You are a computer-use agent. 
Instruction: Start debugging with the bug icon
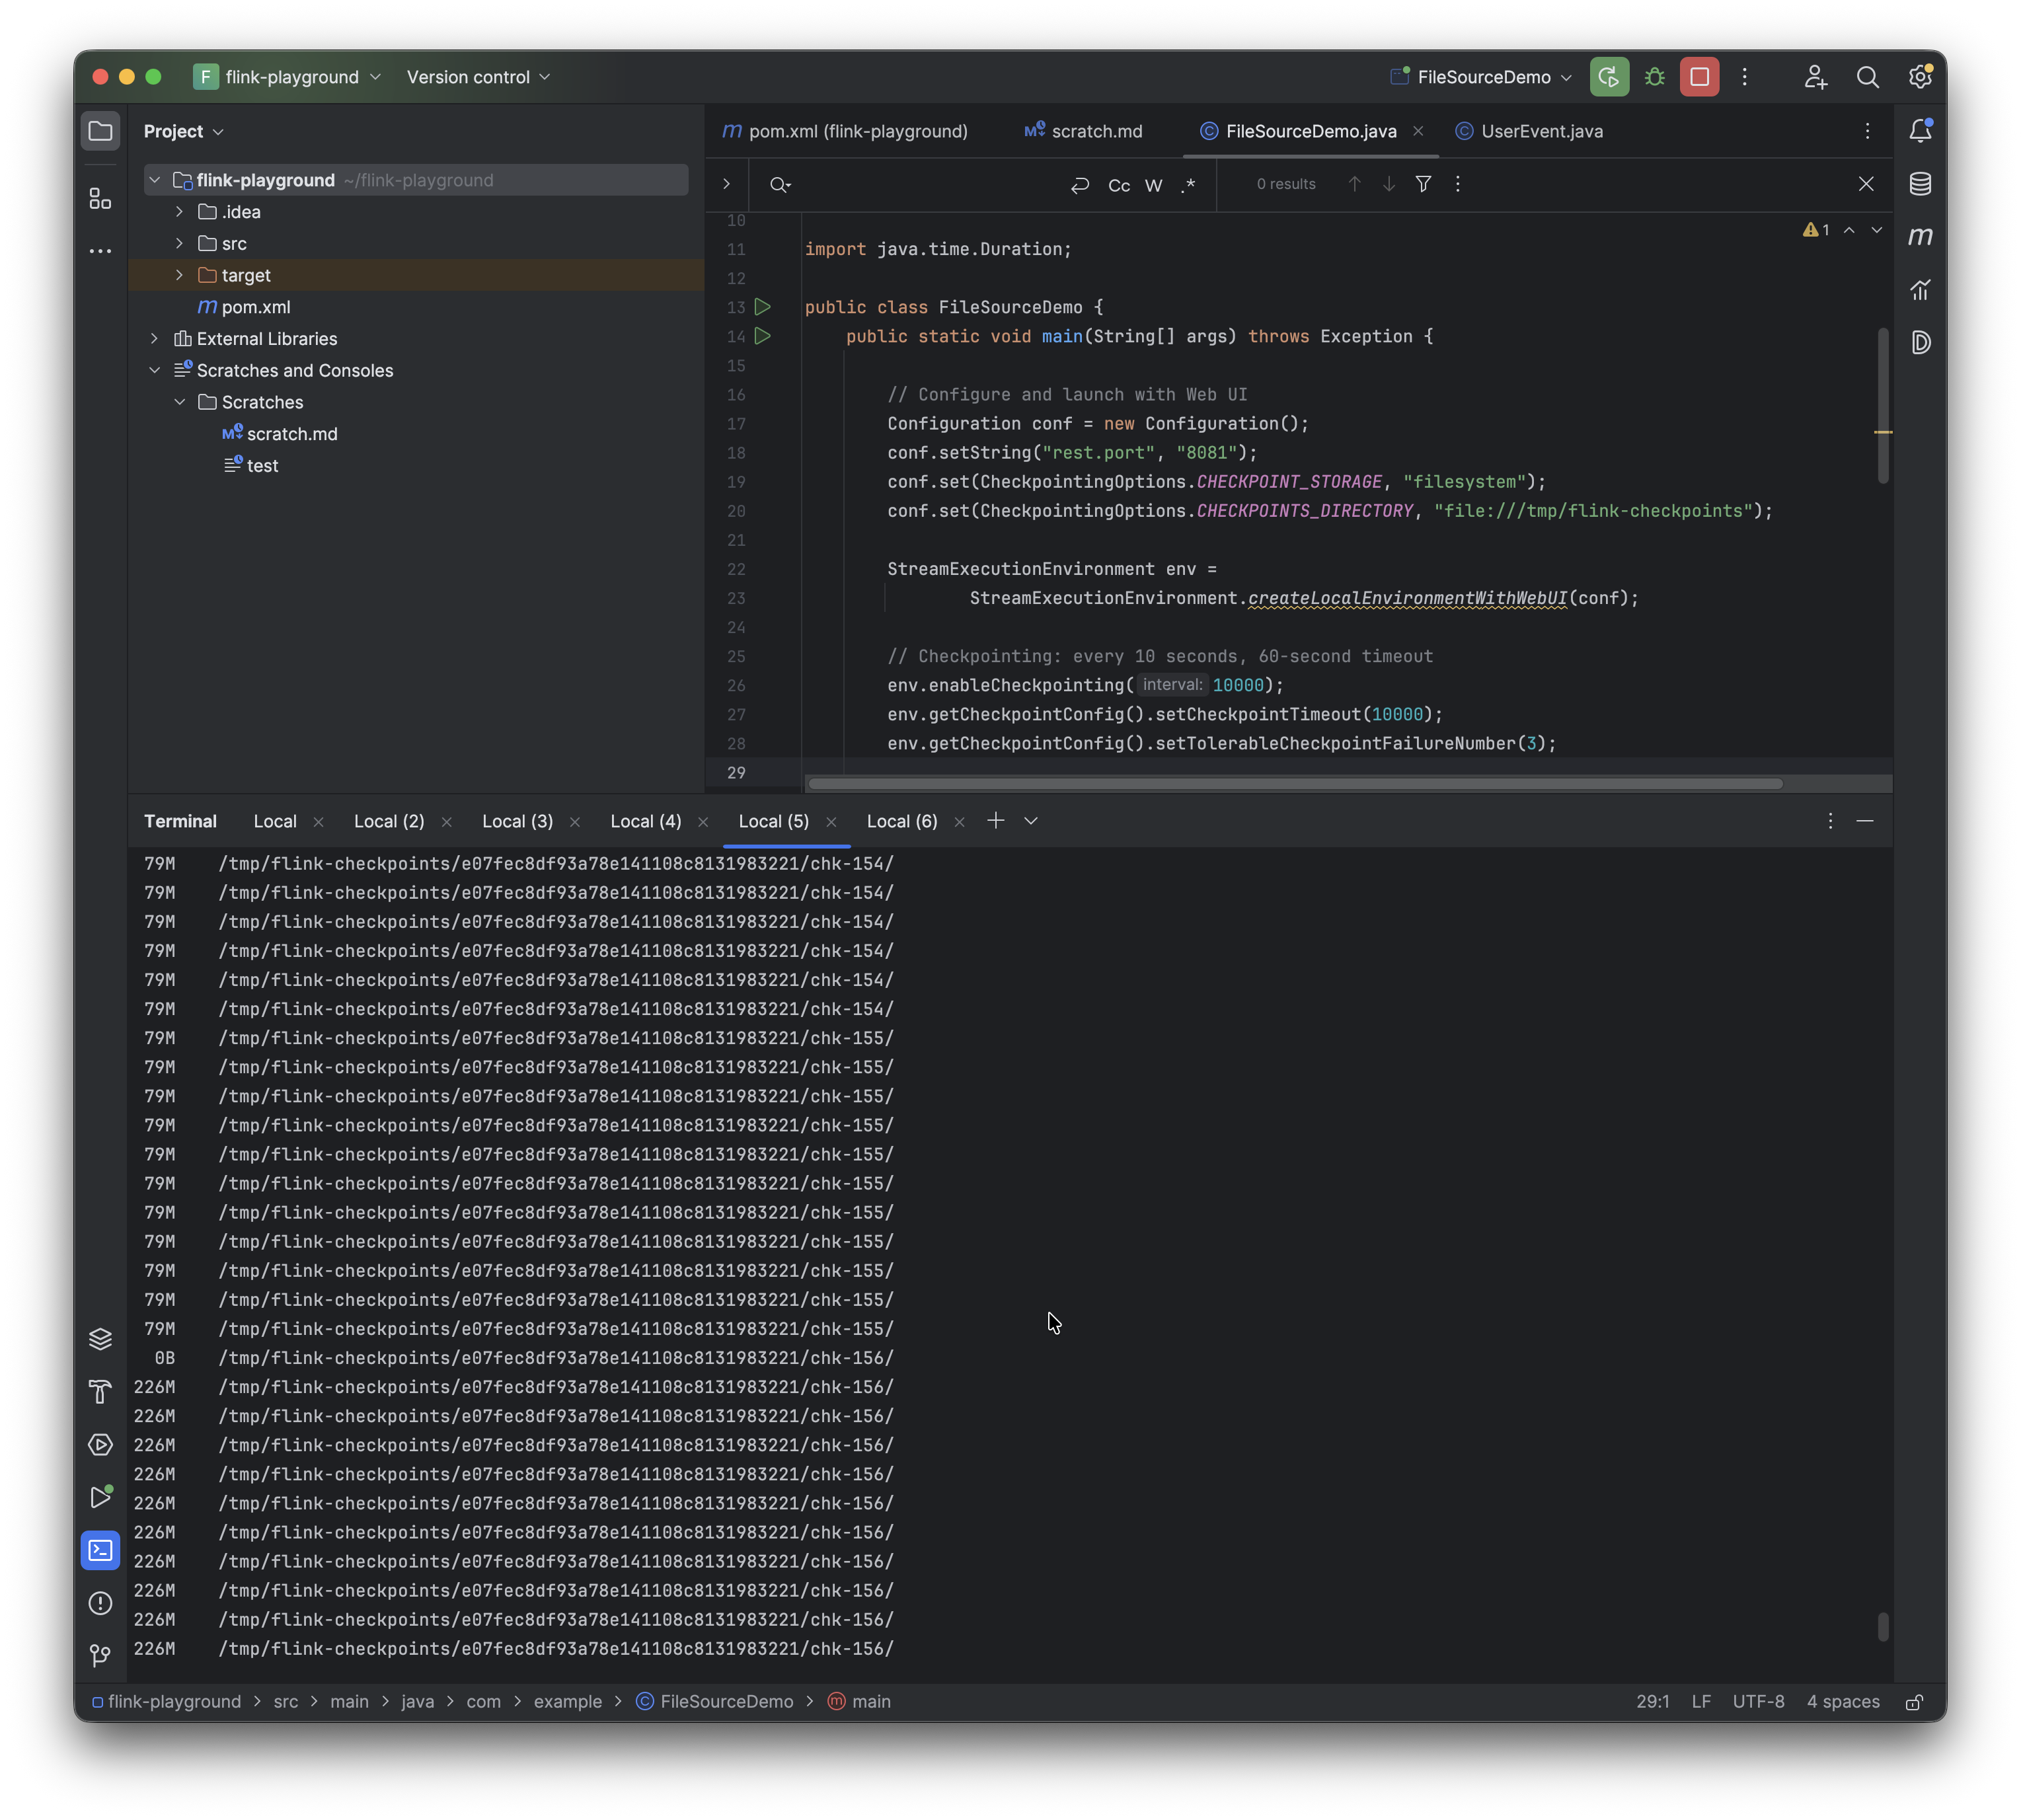[x=1654, y=77]
